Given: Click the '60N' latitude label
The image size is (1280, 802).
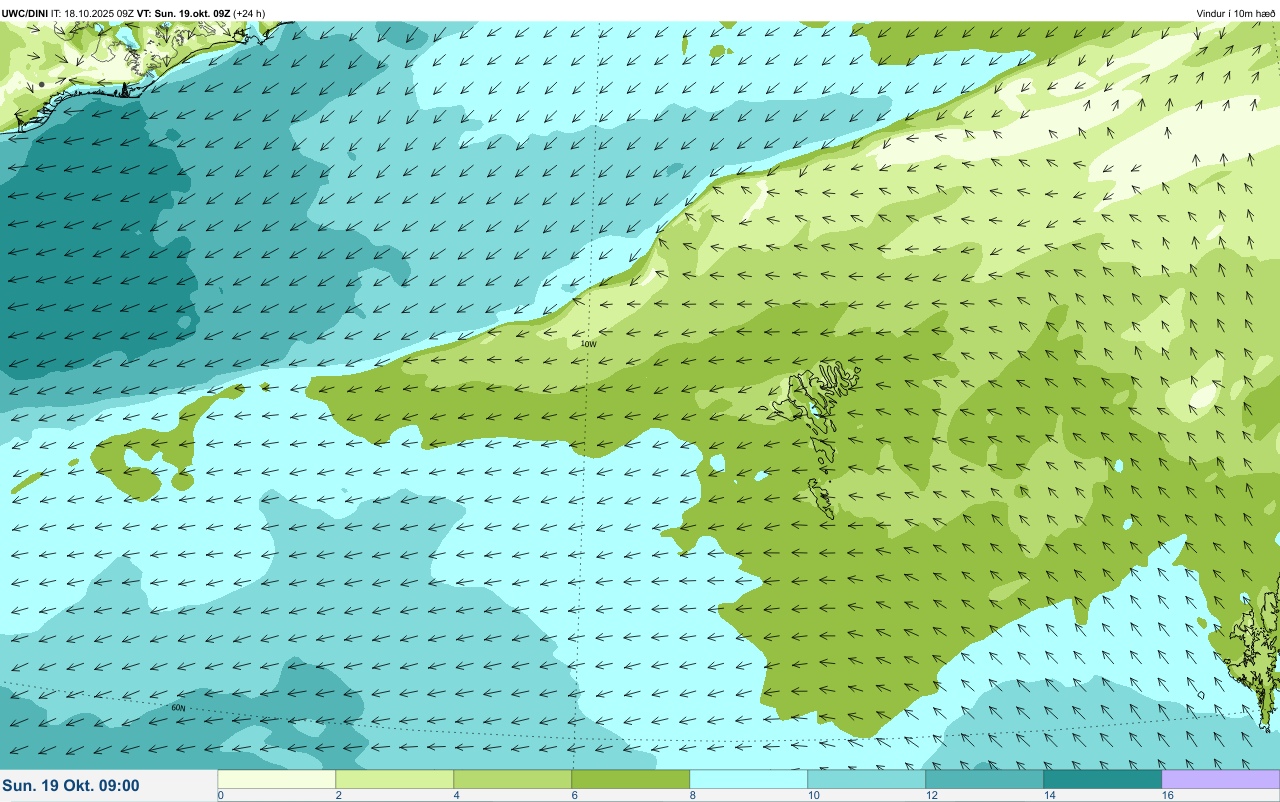Looking at the screenshot, I should [x=178, y=708].
